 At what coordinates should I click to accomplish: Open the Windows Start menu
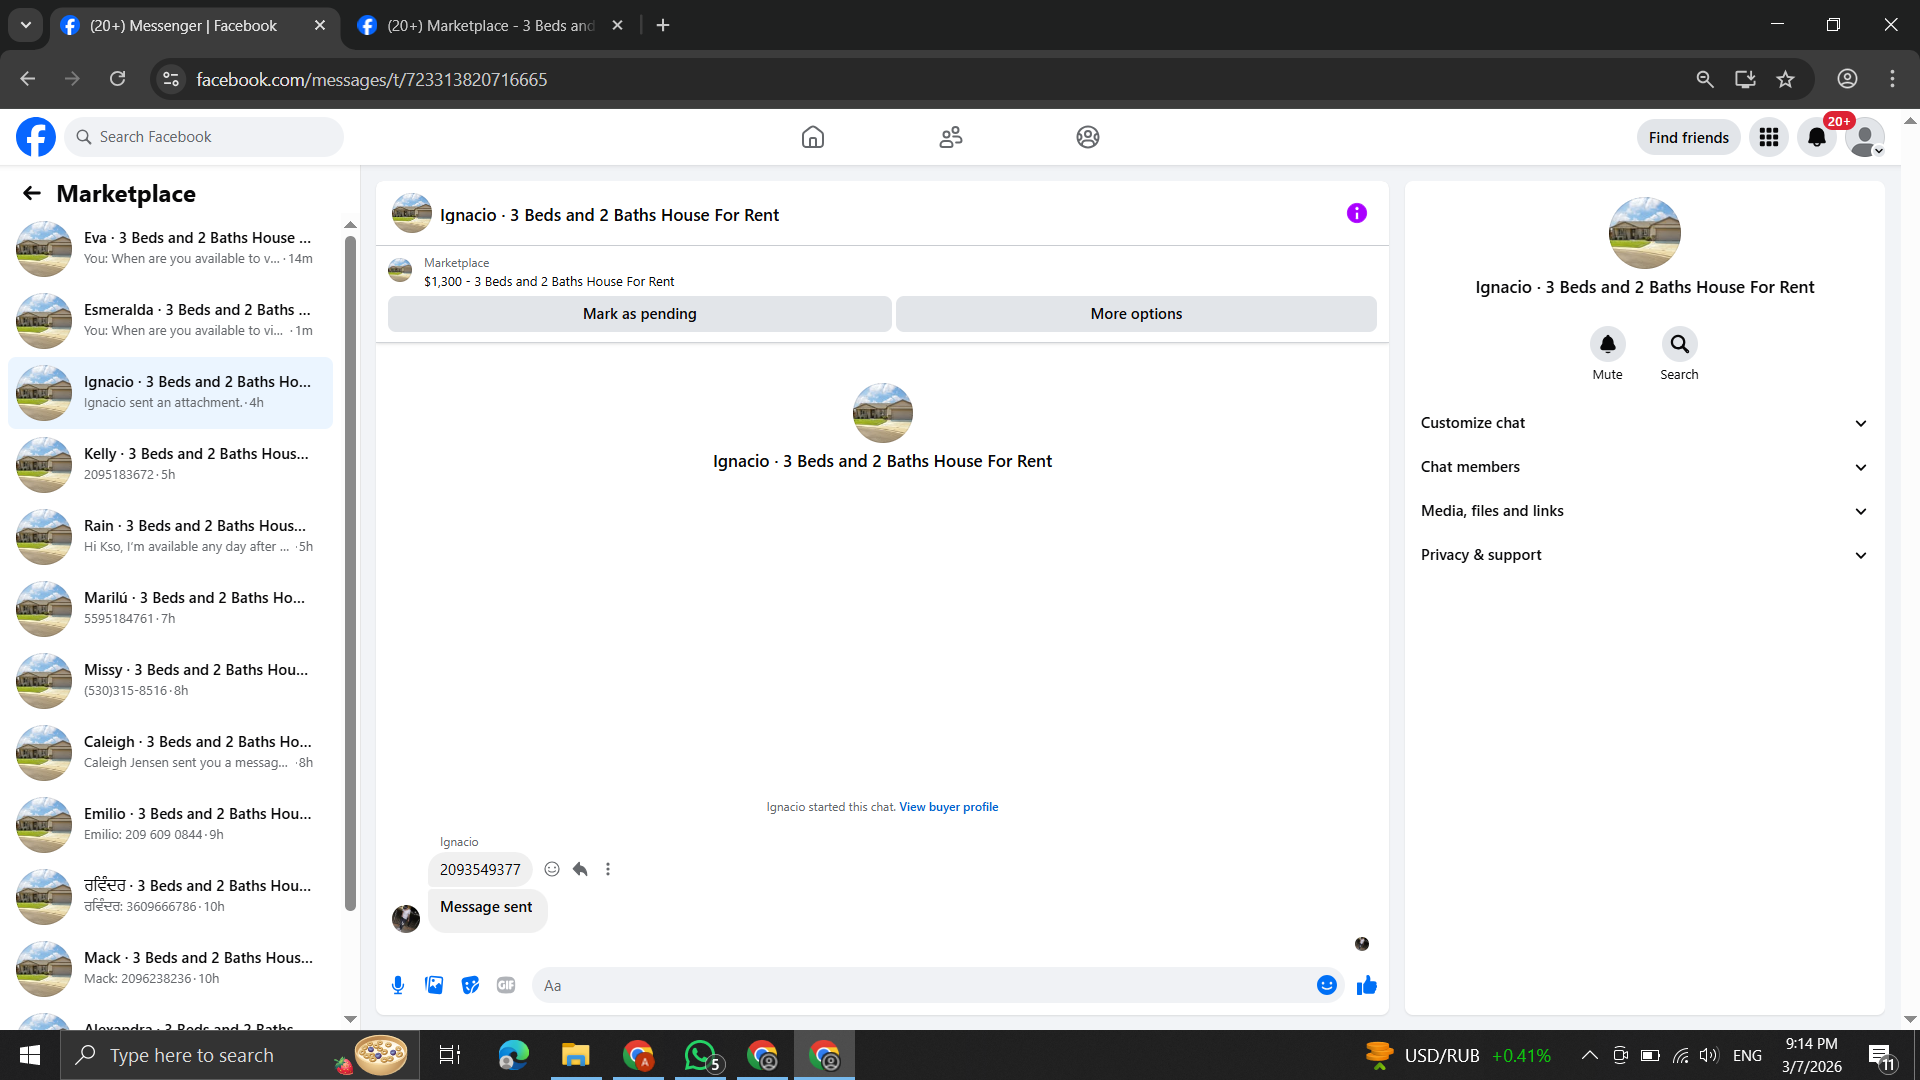tap(30, 1055)
